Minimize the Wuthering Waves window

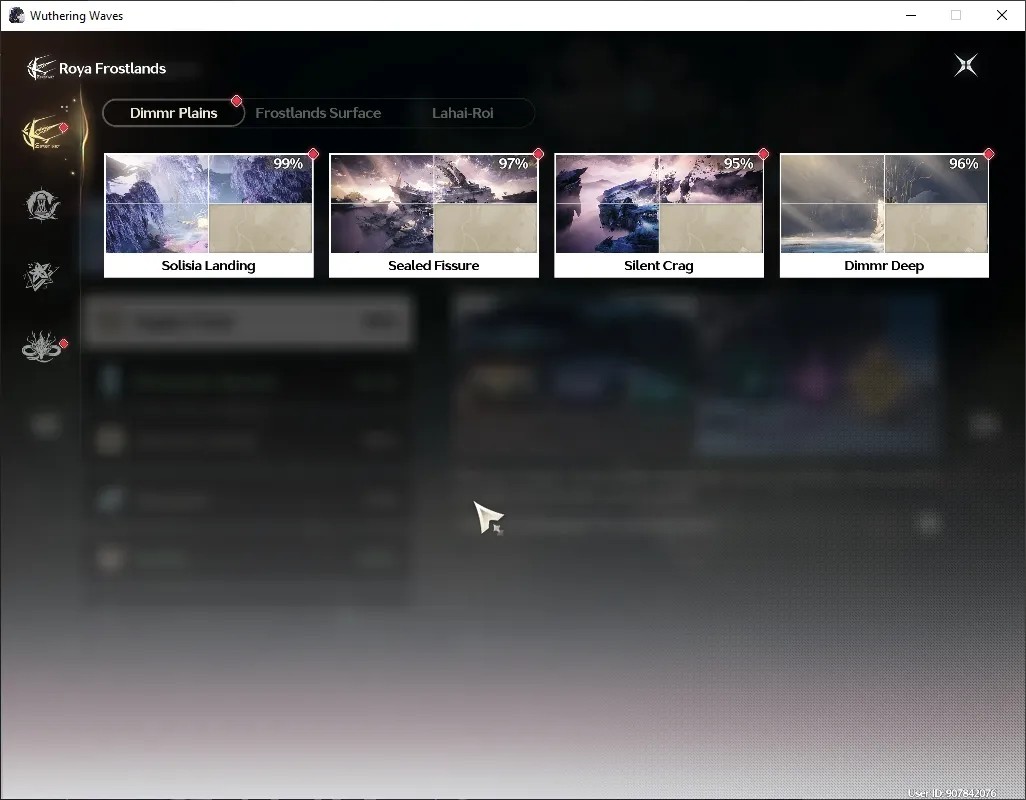coord(911,15)
